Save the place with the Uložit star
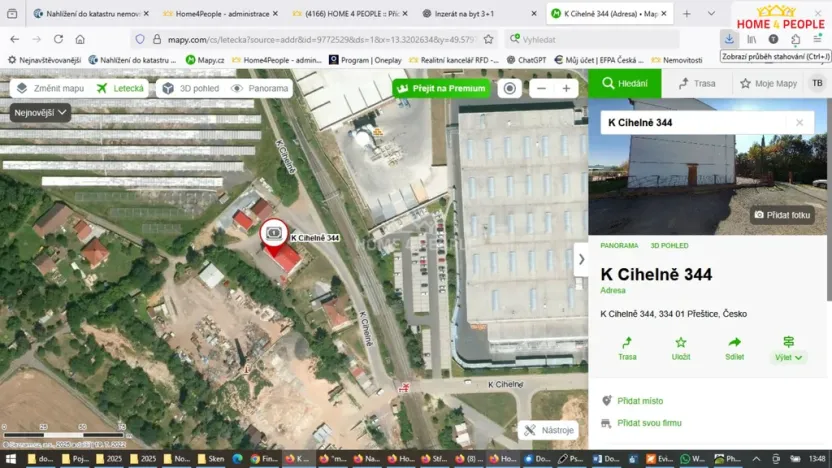The width and height of the screenshot is (832, 468). [x=681, y=347]
